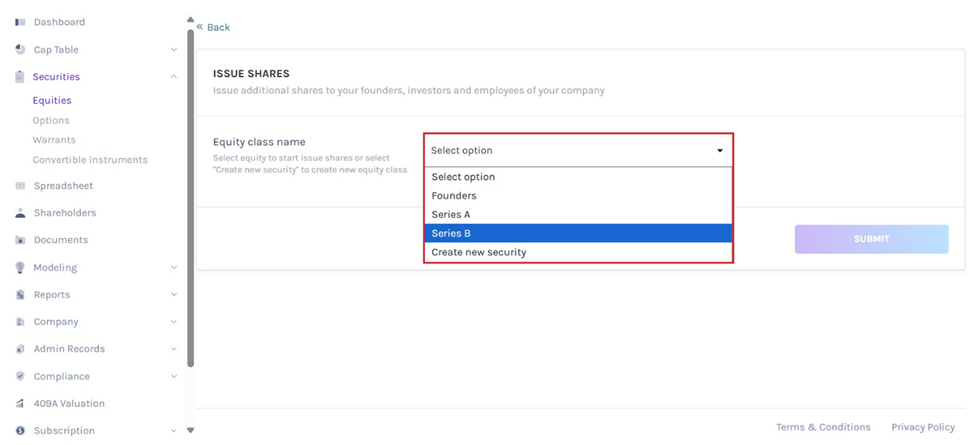This screenshot has height=445, width=974.
Task: Click the Cap Table pie chart icon
Action: (20, 50)
